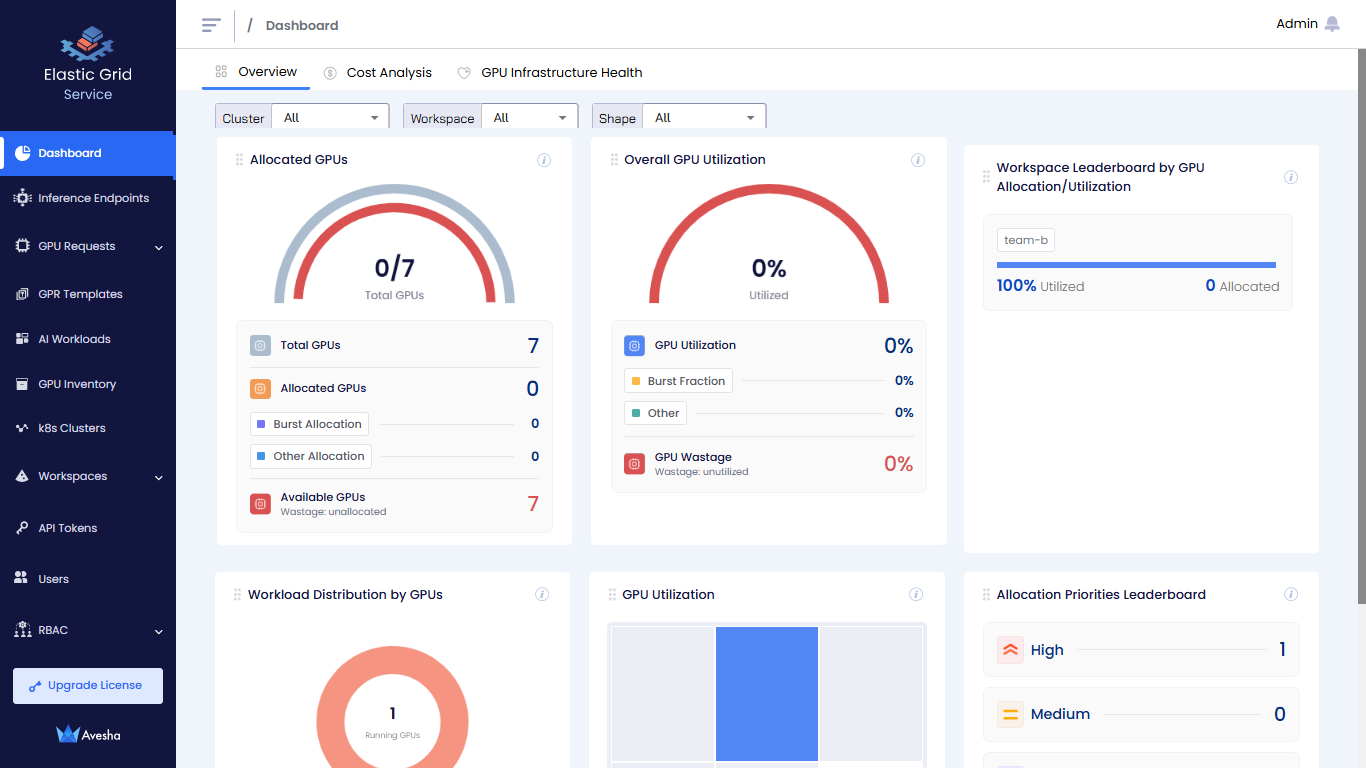Open the Workspace filter dropdown
Viewport: 1366px width, 768px height.
click(x=529, y=118)
